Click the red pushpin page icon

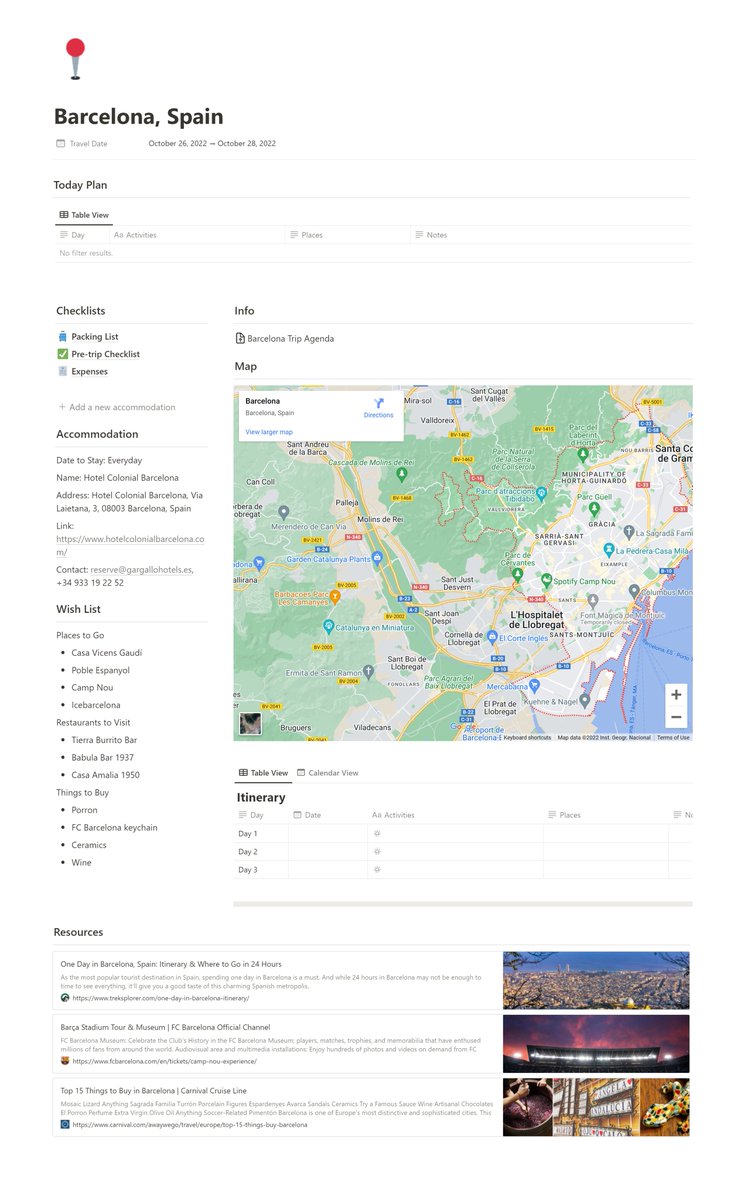pyautogui.click(x=75, y=59)
